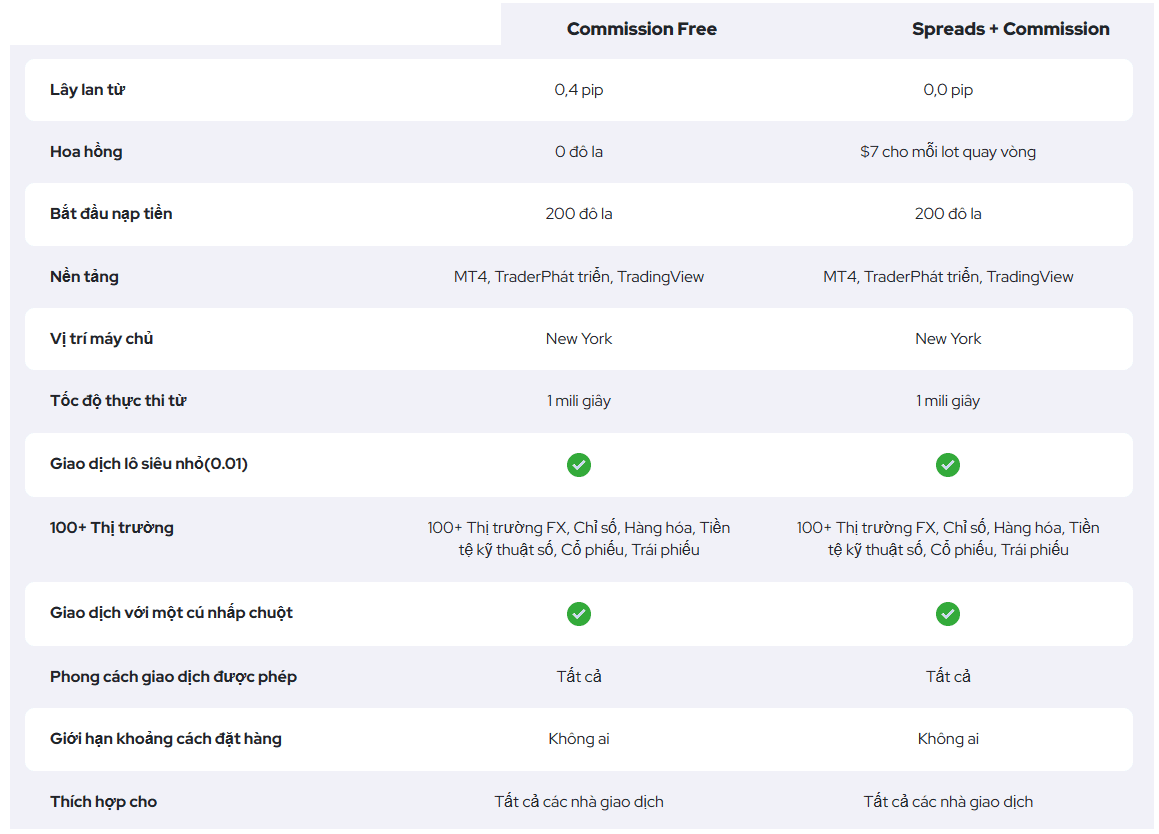1159x834 pixels.
Task: Click the Thích hợp cho row label
Action: coord(103,801)
